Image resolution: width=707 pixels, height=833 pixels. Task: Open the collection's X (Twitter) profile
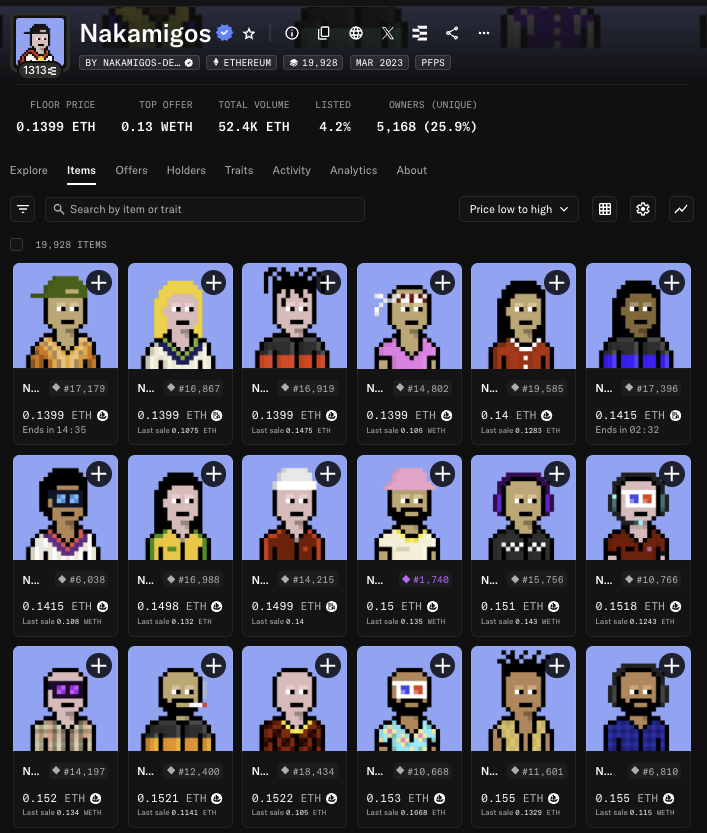388,33
